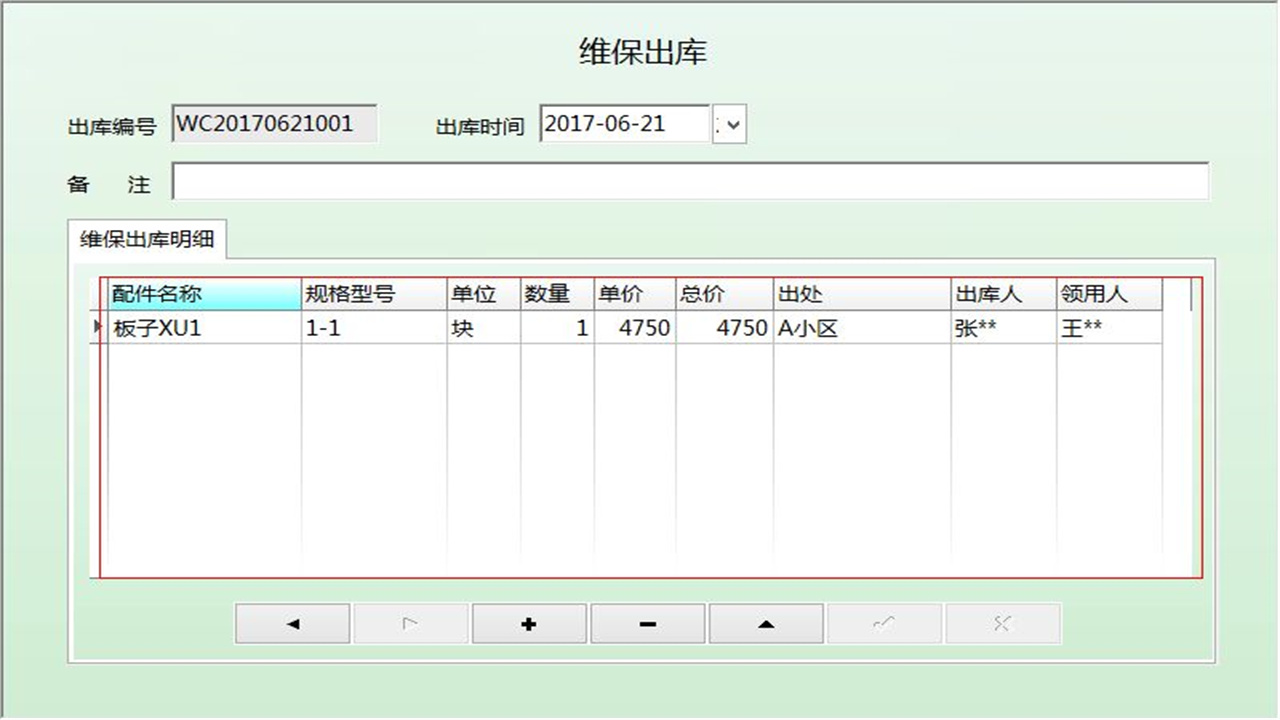The width and height of the screenshot is (1280, 720).
Task: Click the cancel changes cross icon
Action: click(x=1003, y=622)
